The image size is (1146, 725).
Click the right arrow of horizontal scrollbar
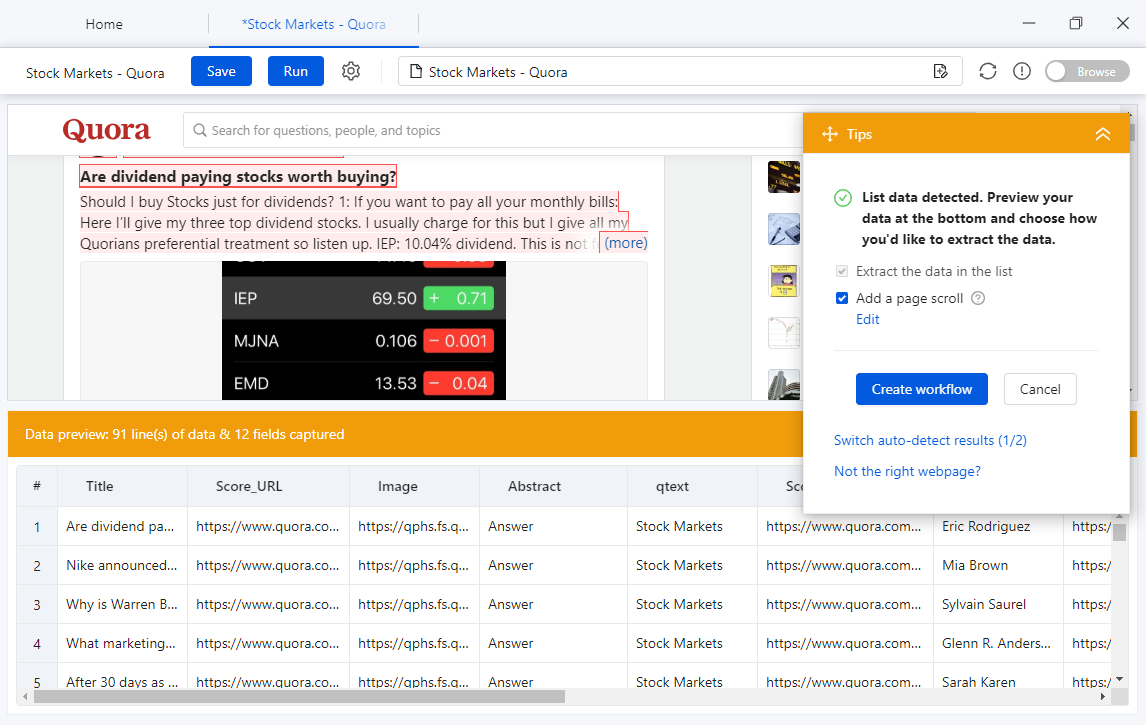tap(1103, 696)
